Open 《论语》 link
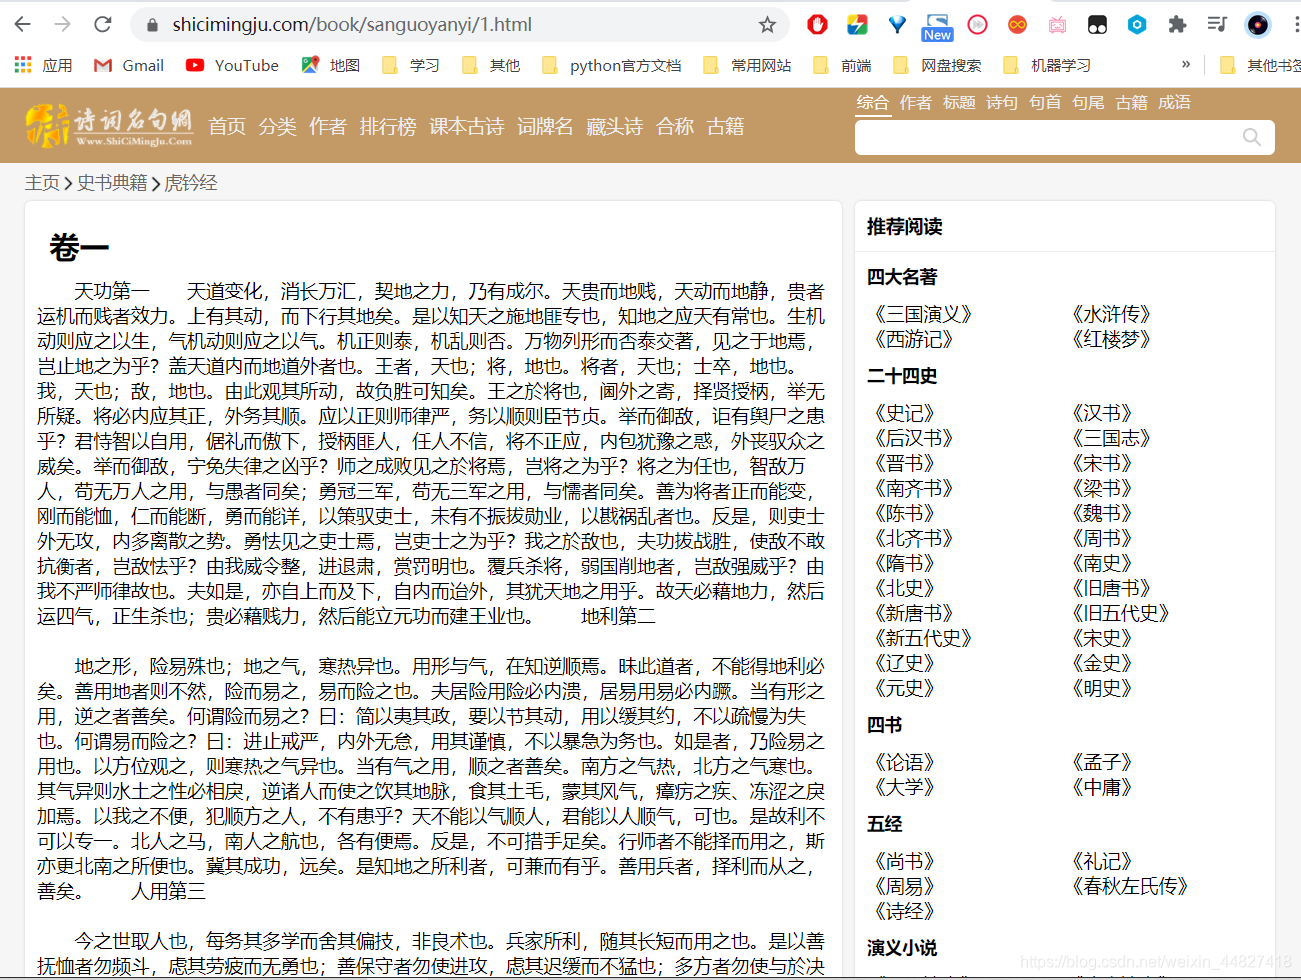 (x=903, y=762)
